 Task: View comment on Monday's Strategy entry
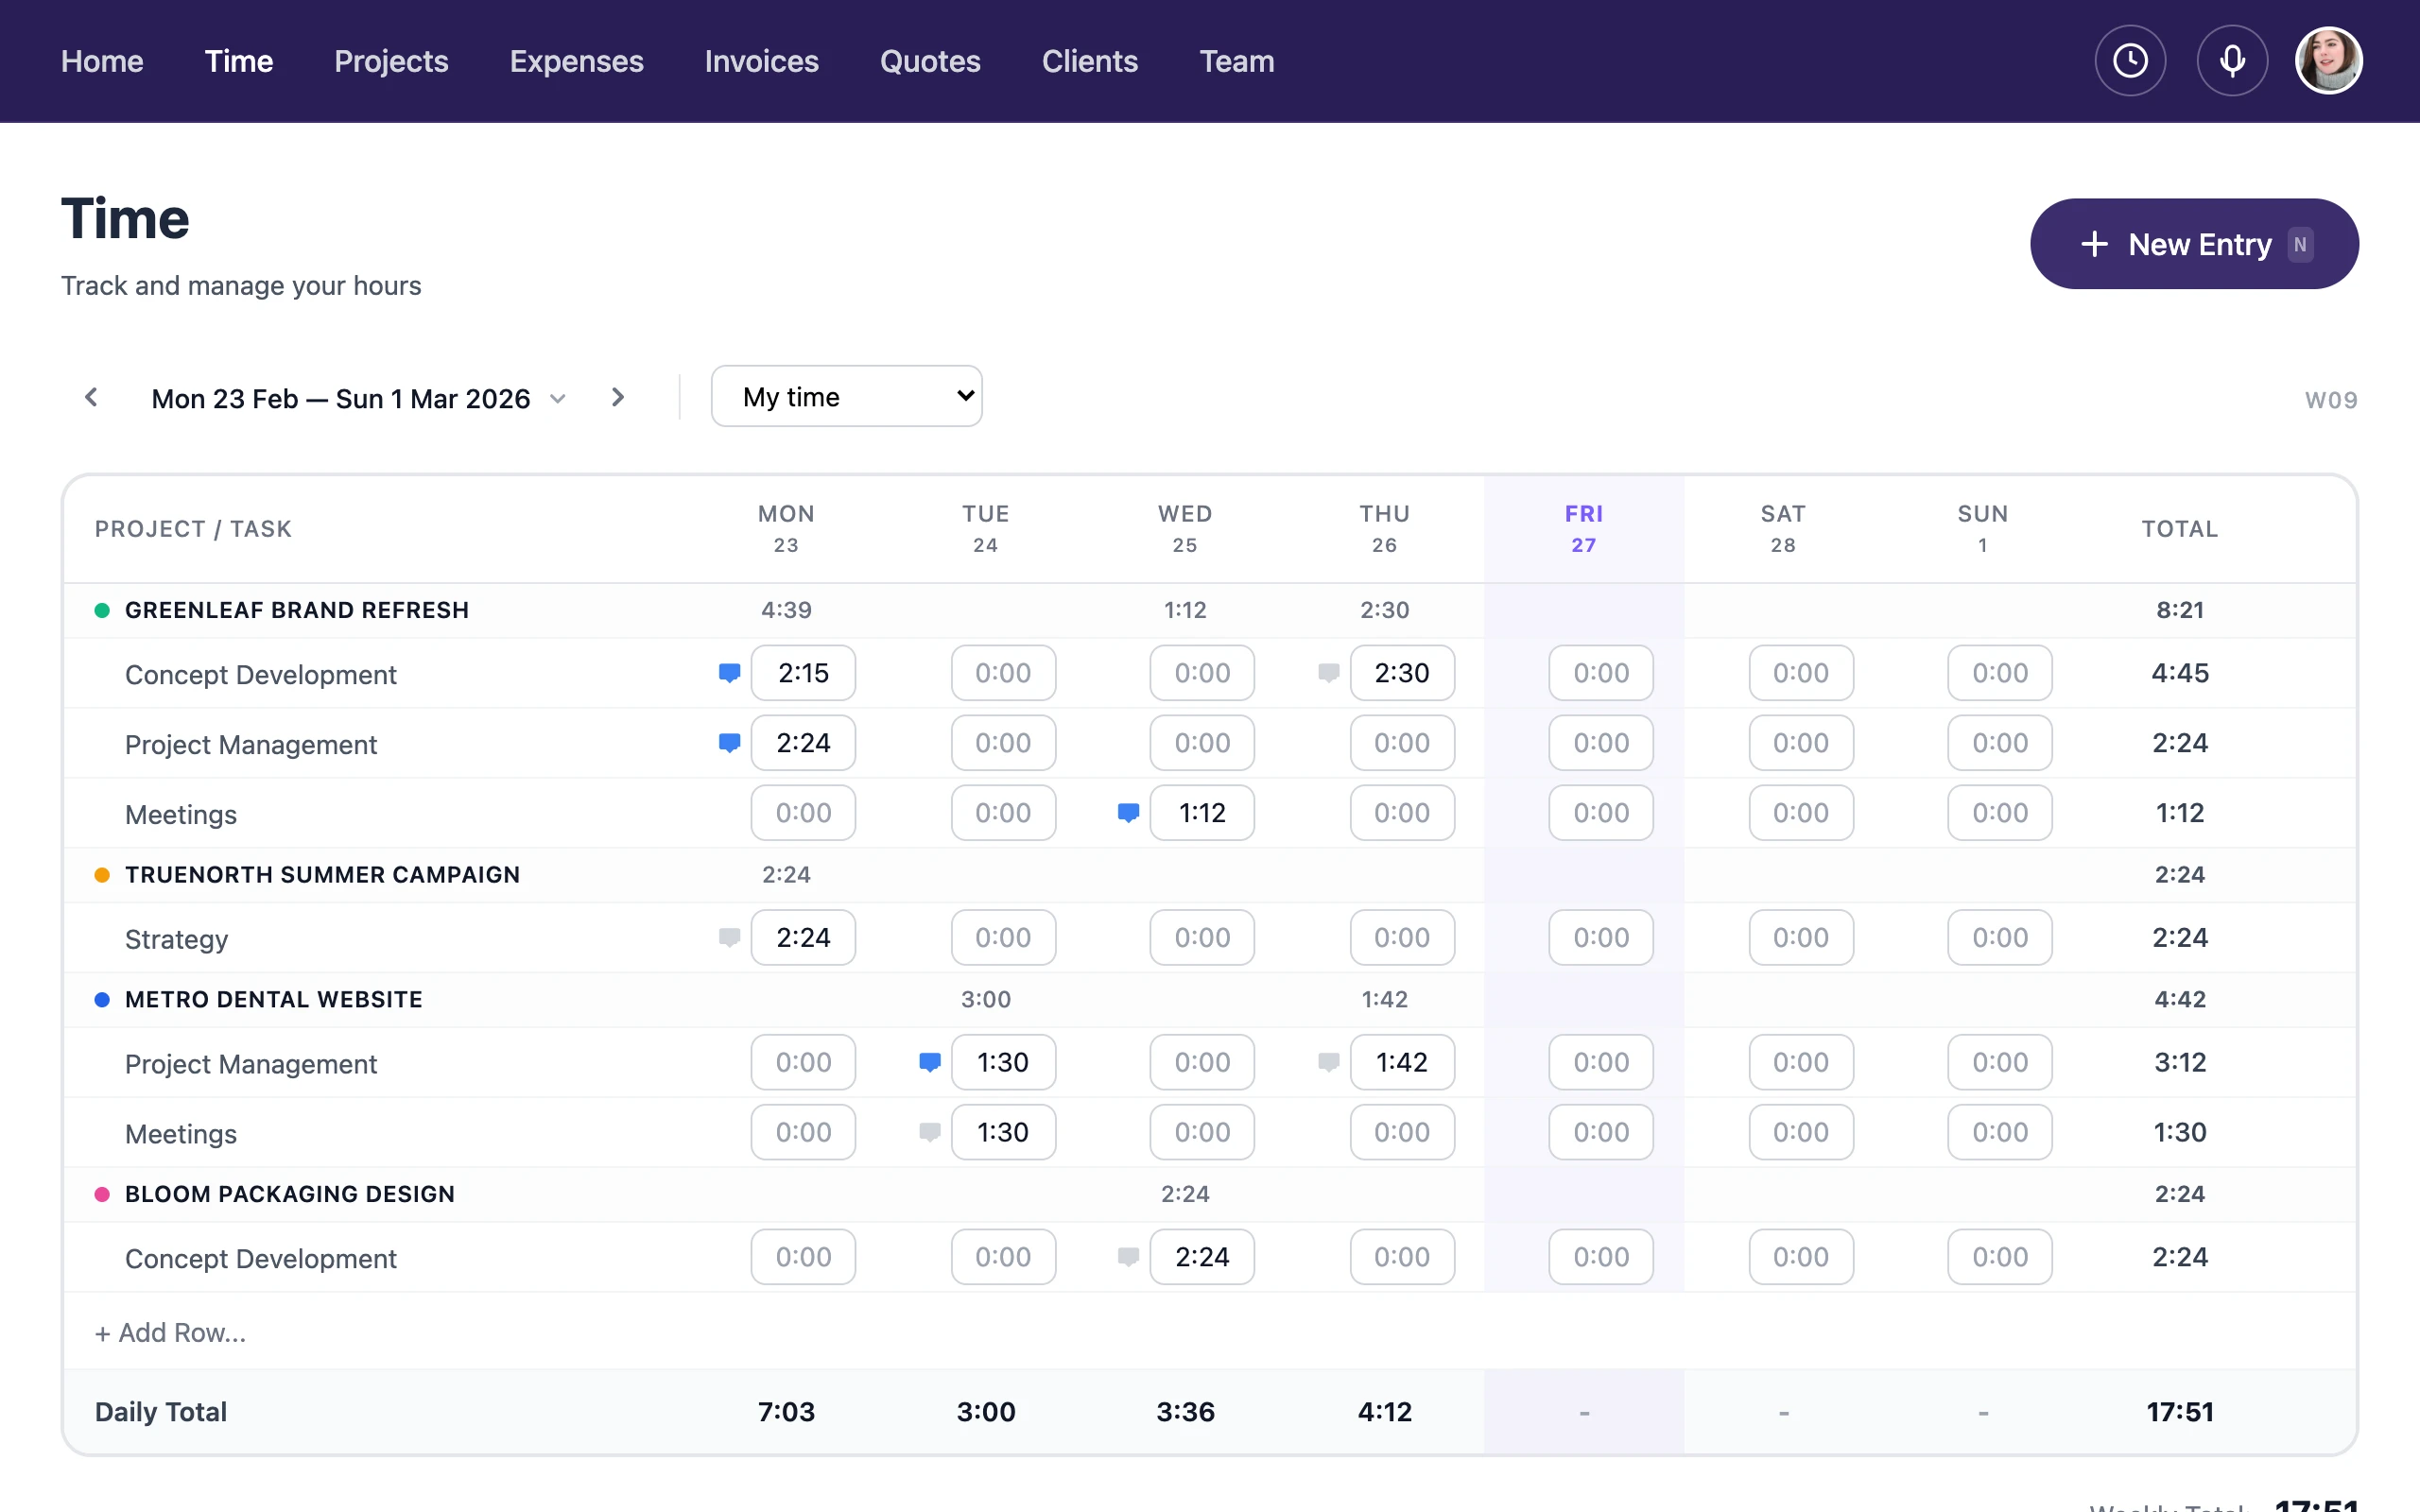pos(729,937)
